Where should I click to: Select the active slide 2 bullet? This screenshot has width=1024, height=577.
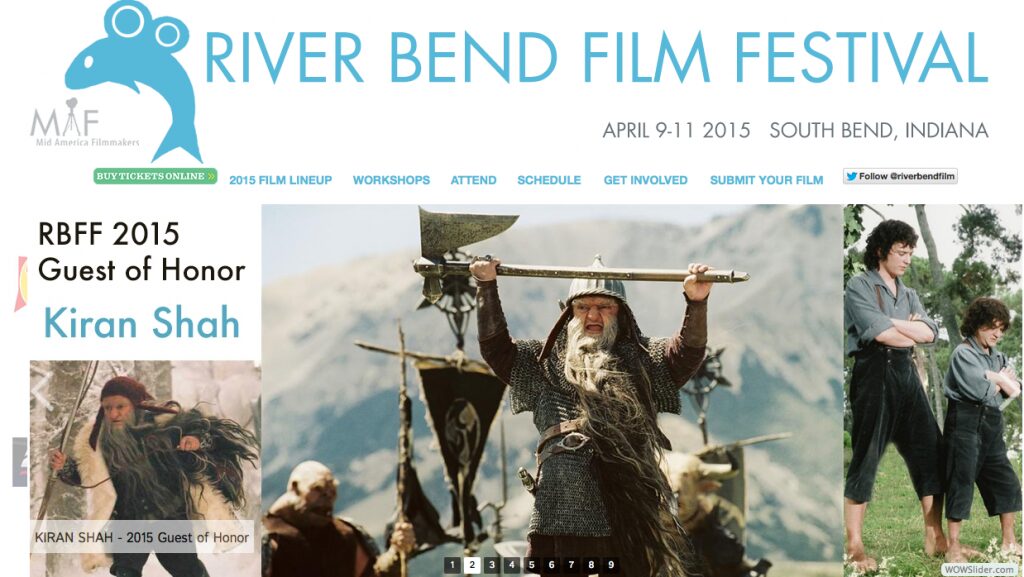pyautogui.click(x=472, y=565)
